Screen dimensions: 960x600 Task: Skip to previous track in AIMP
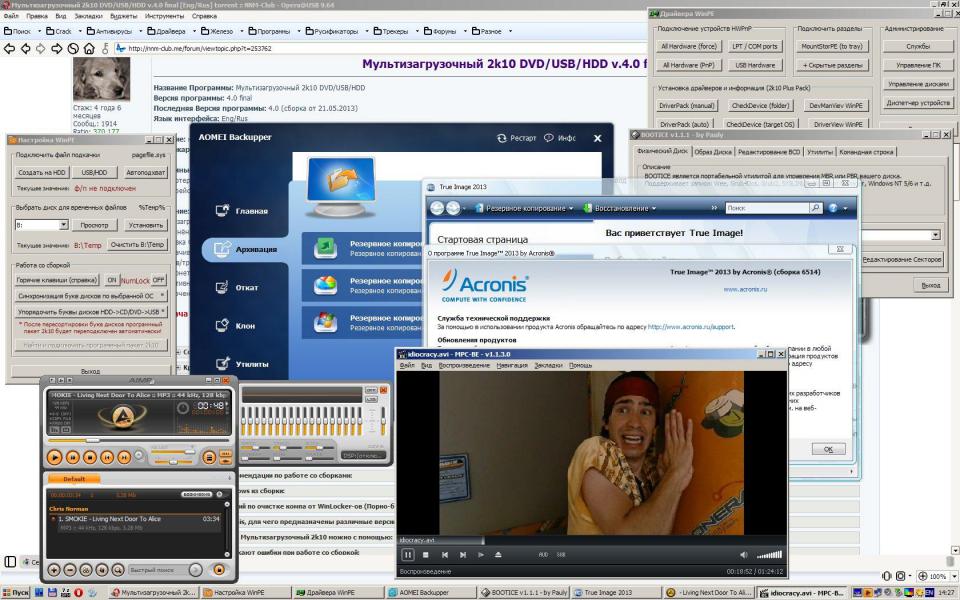coord(107,457)
